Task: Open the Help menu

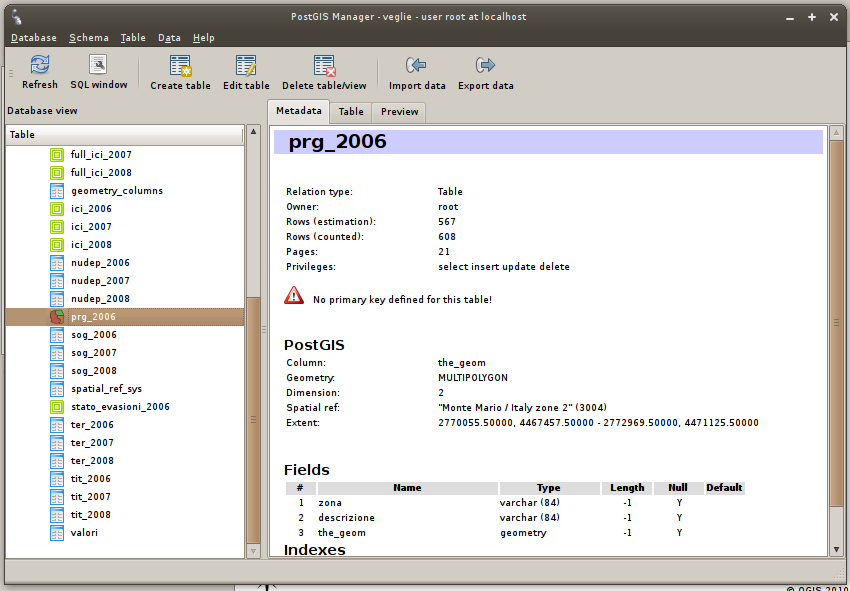Action: (203, 38)
